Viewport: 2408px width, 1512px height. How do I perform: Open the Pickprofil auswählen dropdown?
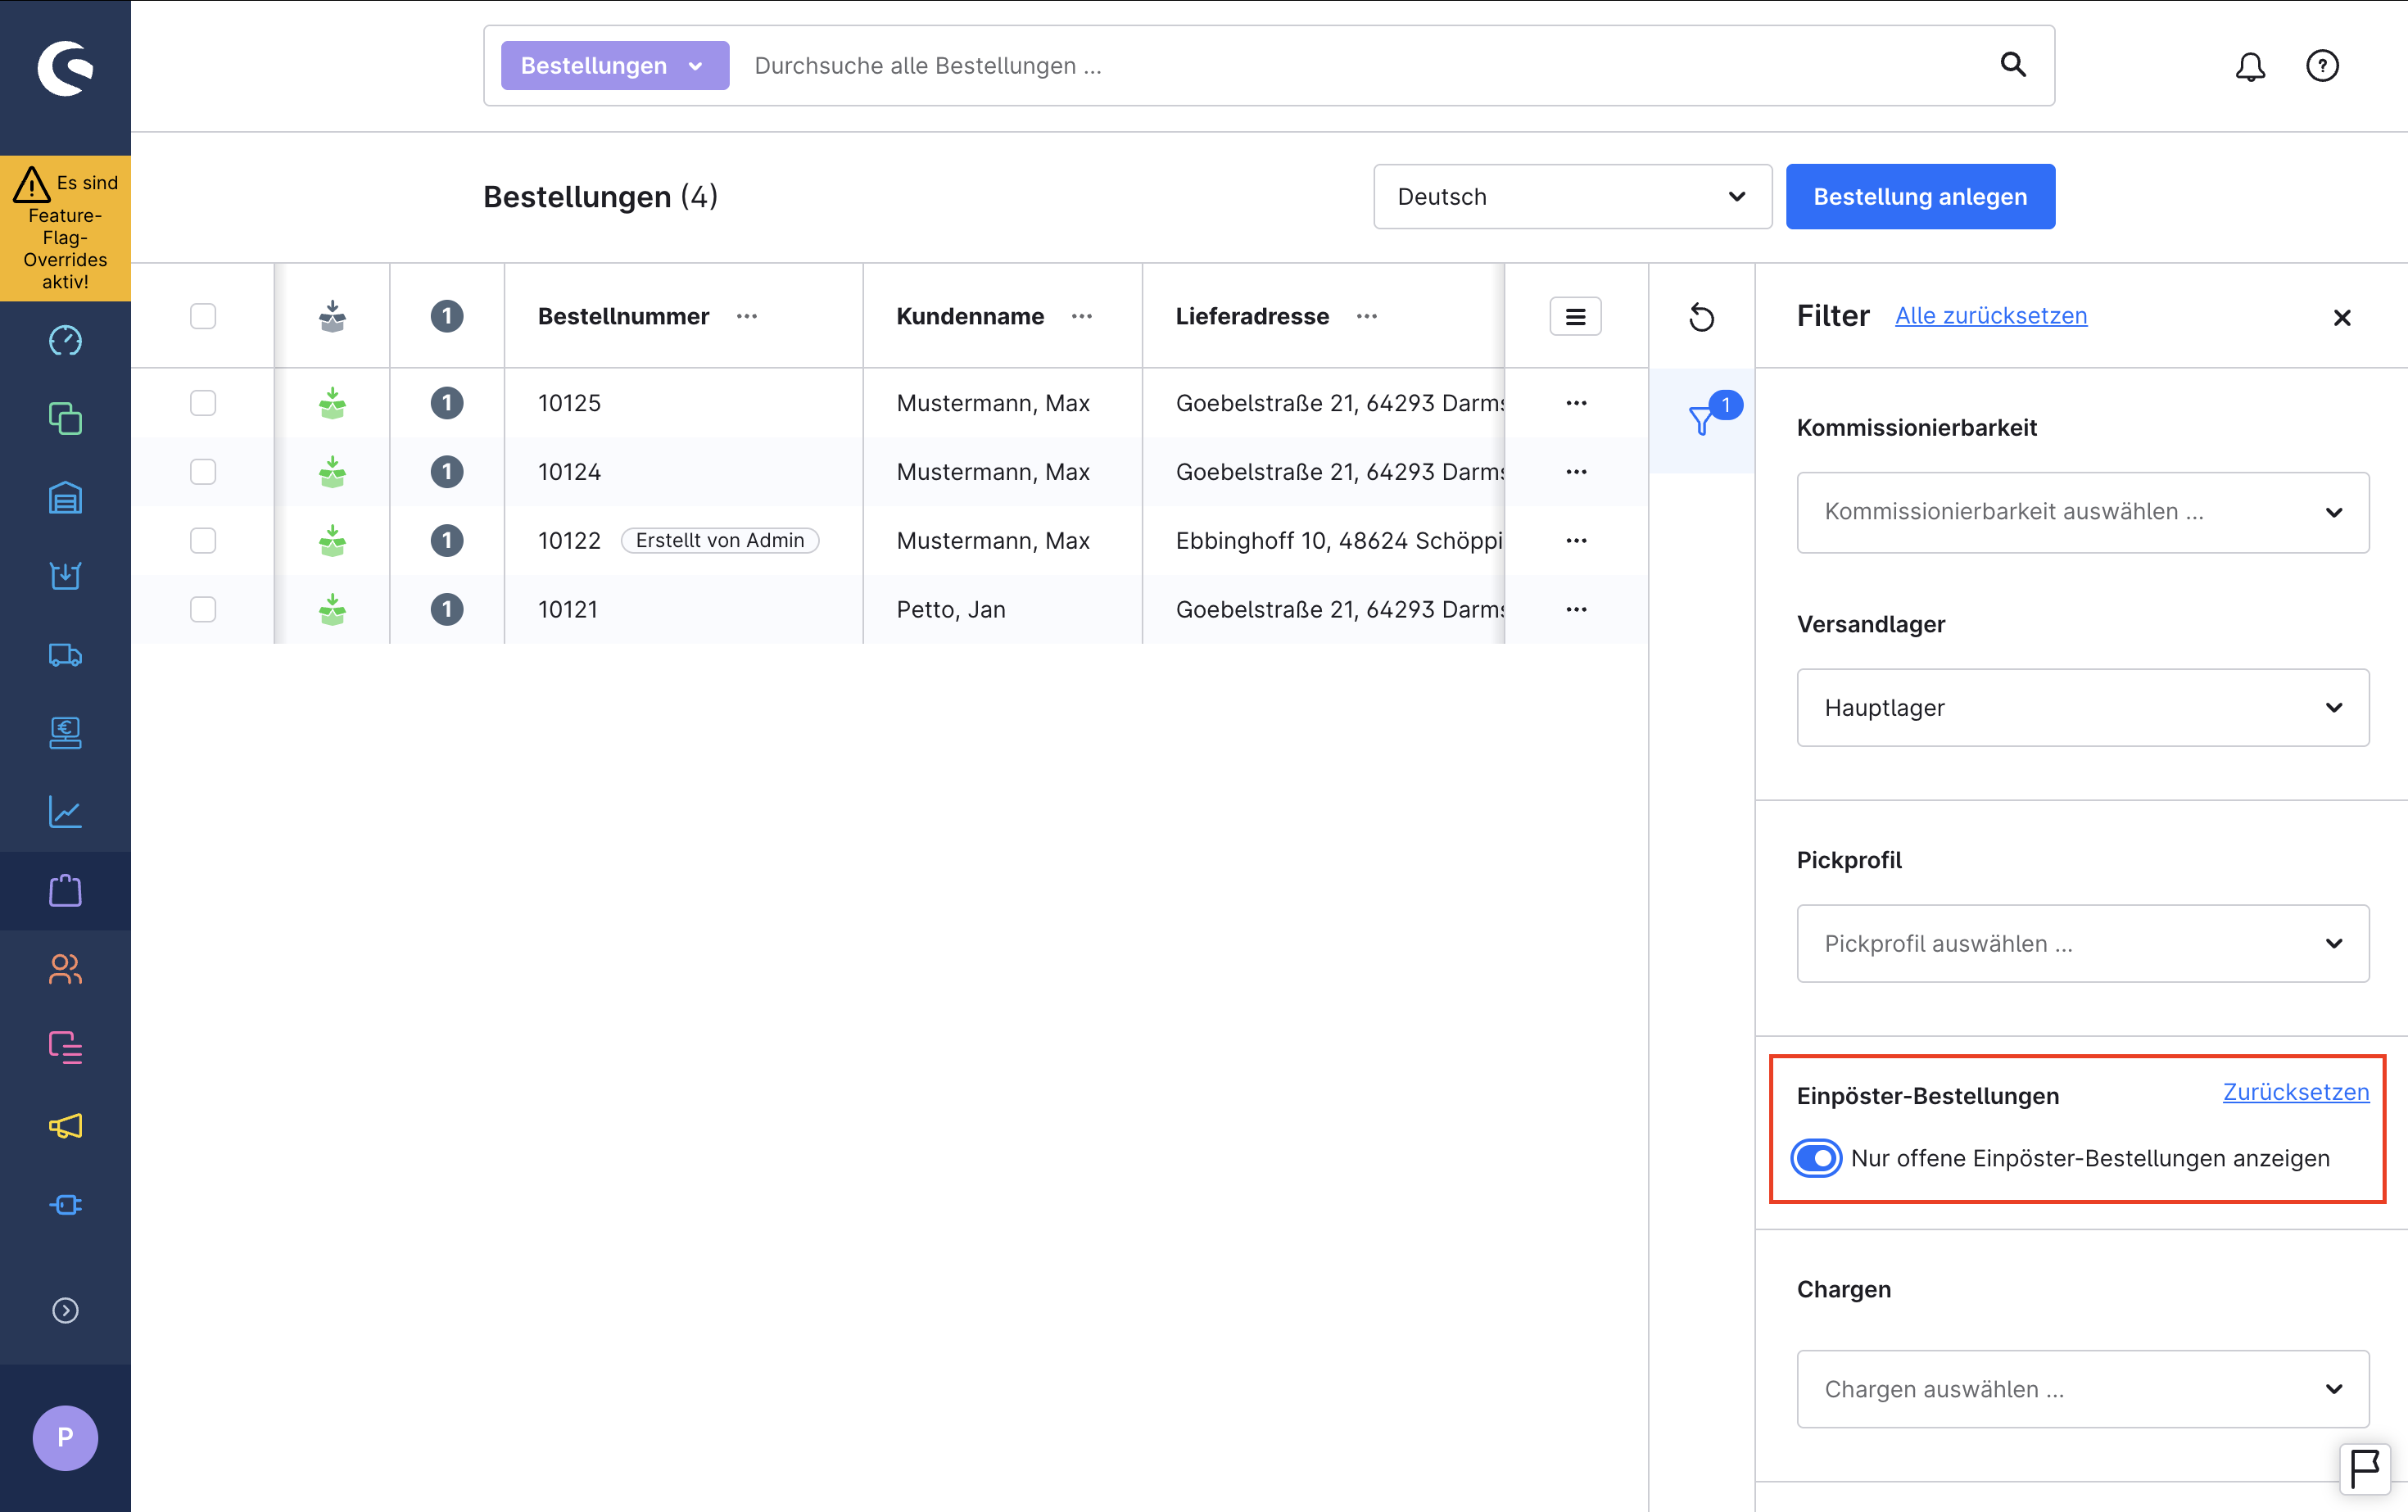2082,943
